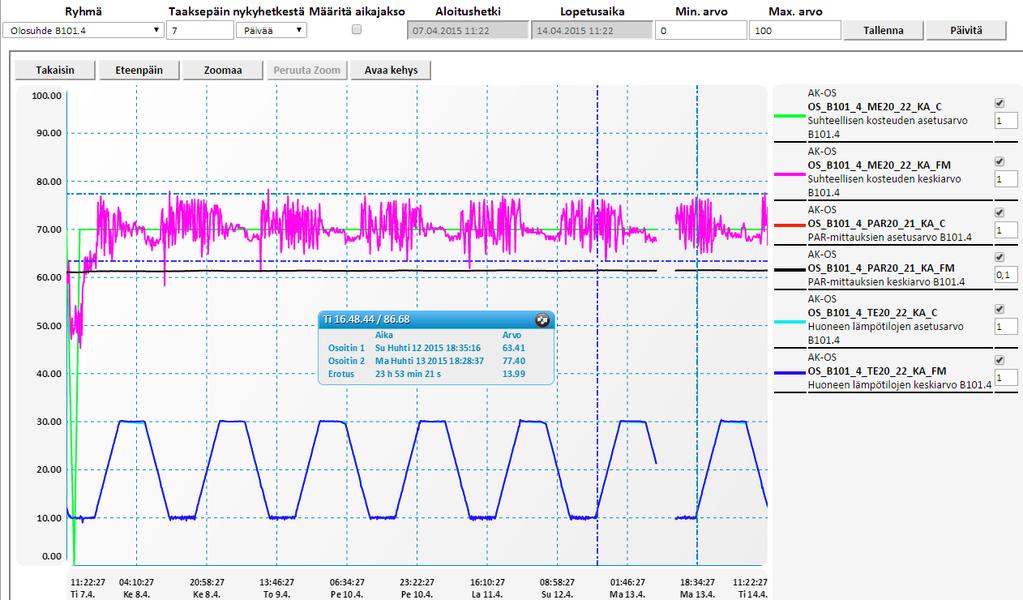Click the time 'Su Huhti 12 2015 18:35:16'

(x=428, y=348)
